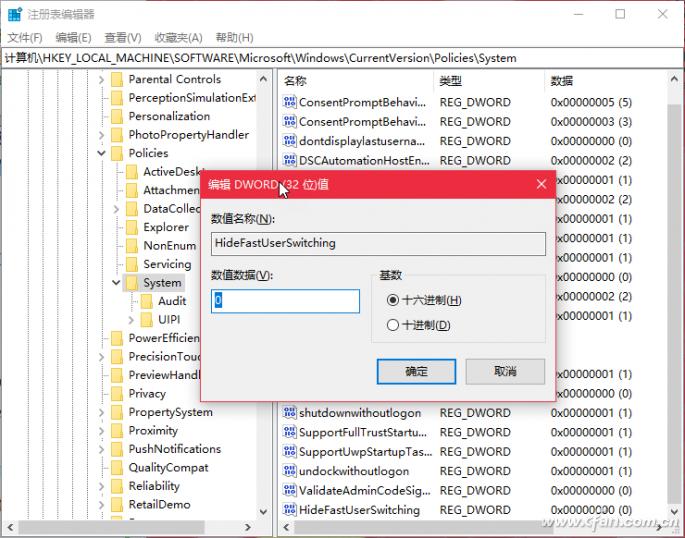
Task: Select the Audit folder icon
Action: (147, 301)
